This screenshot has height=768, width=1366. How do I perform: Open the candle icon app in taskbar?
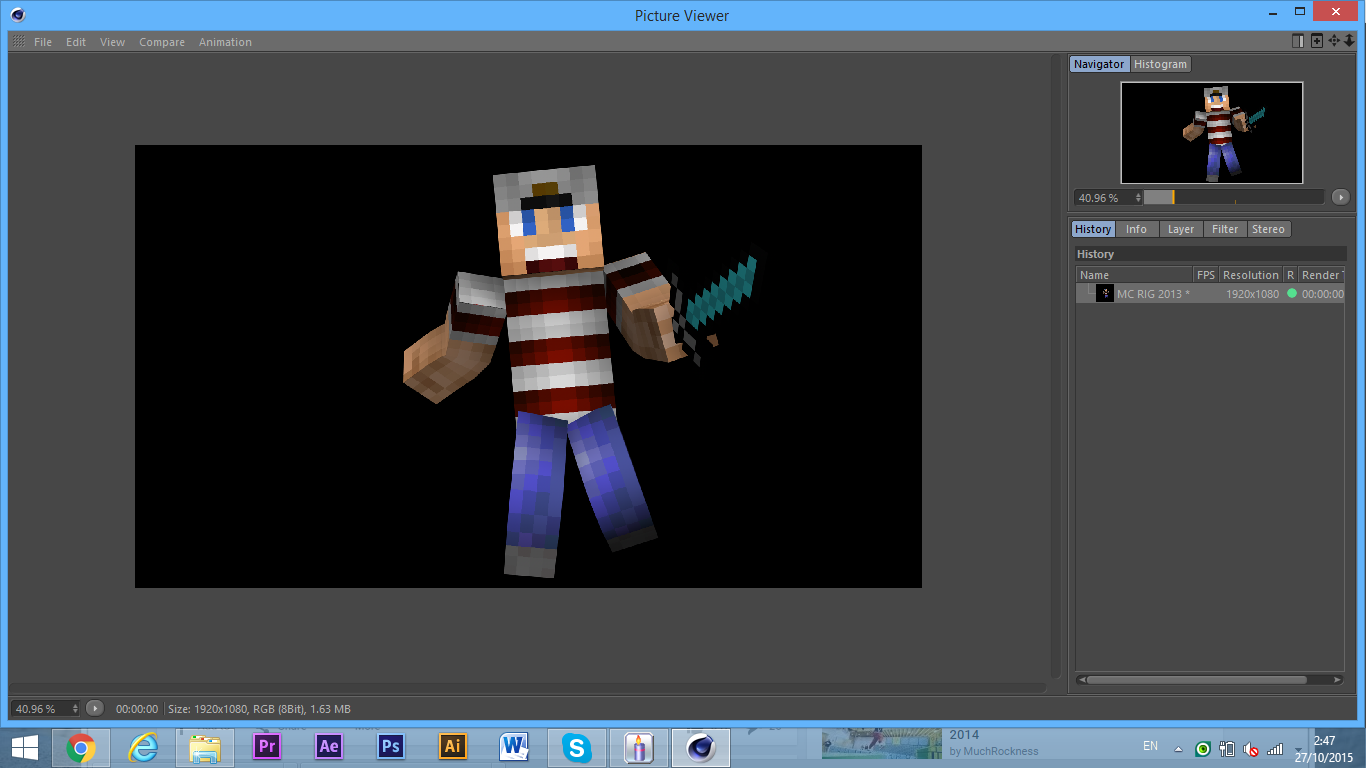(x=638, y=747)
